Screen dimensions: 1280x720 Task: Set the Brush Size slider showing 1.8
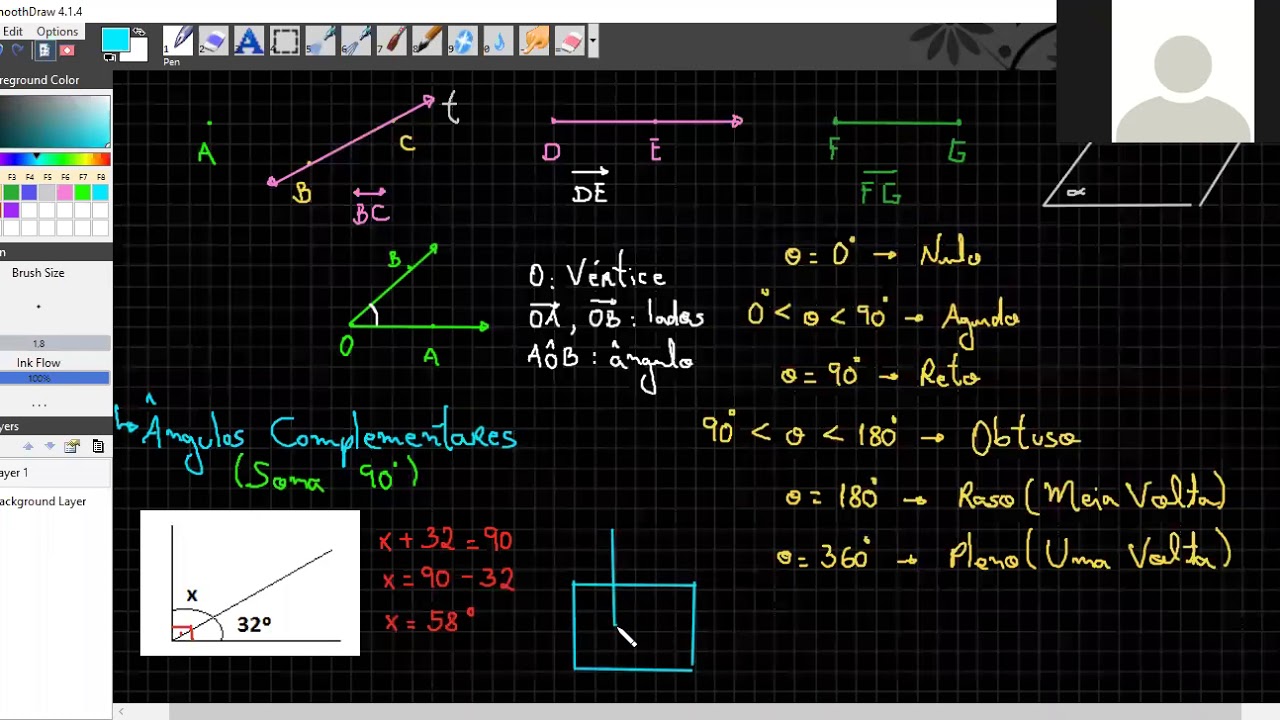click(x=55, y=344)
